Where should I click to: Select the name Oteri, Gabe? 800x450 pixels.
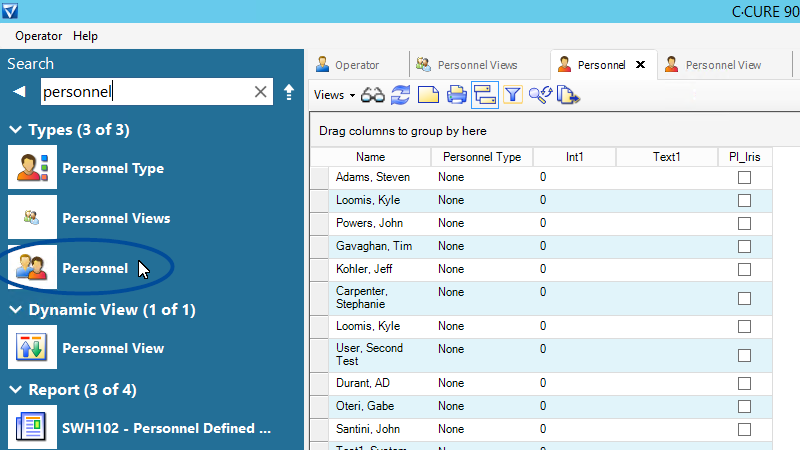(x=365, y=406)
